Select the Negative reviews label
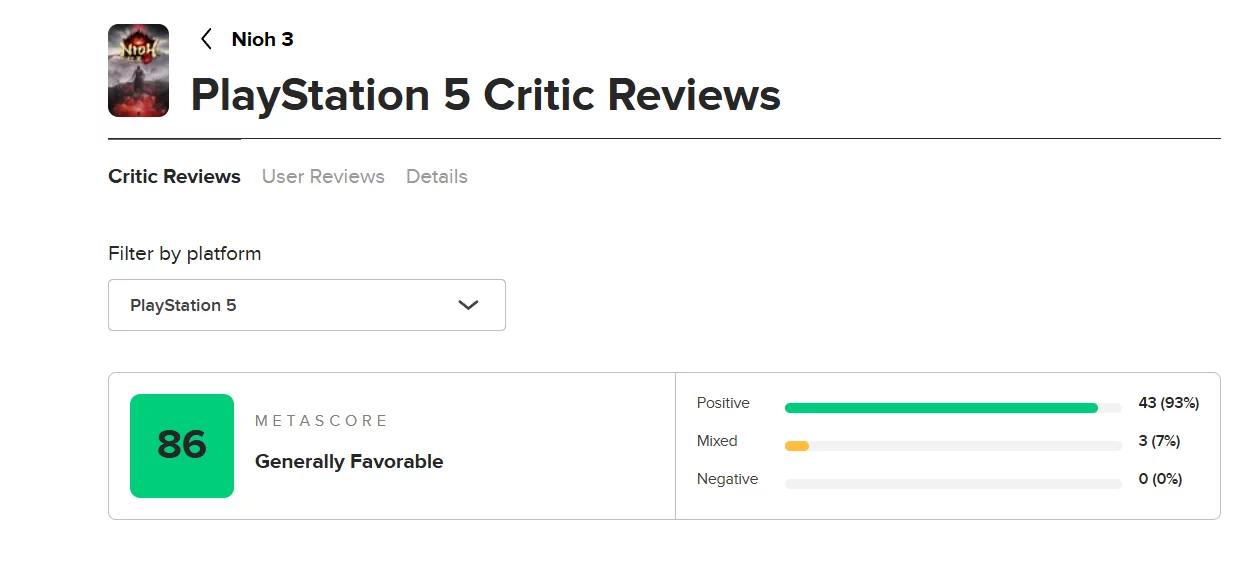The height and width of the screenshot is (573, 1233). [x=727, y=479]
